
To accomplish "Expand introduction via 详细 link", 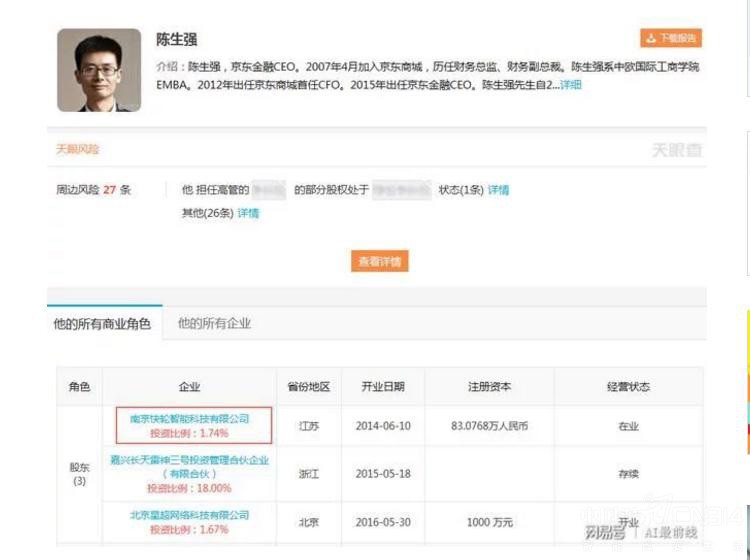I will coord(571,85).
